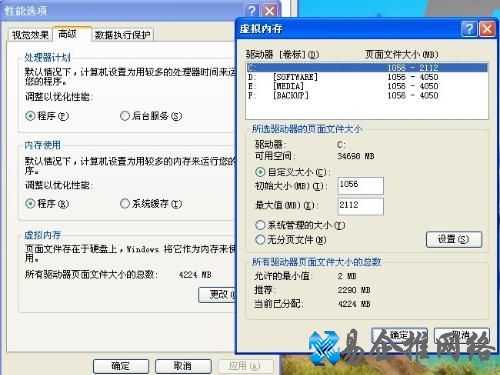Pick 程序 radio under 处理器计划
Screen dimensions: 500x375
pyautogui.click(x=30, y=116)
